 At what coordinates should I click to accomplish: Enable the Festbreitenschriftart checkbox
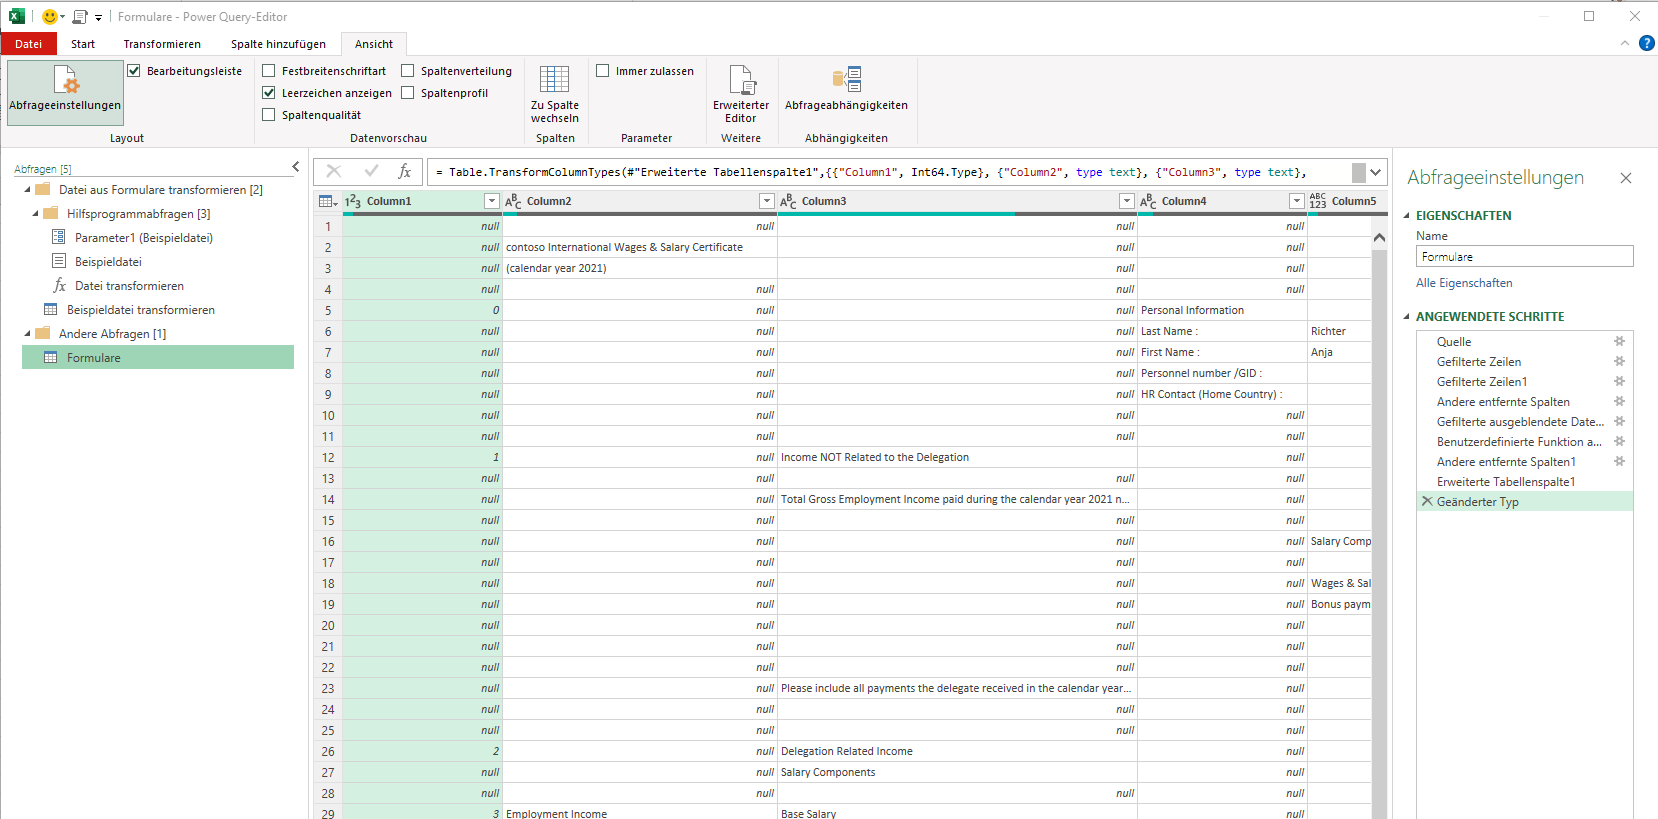(269, 71)
